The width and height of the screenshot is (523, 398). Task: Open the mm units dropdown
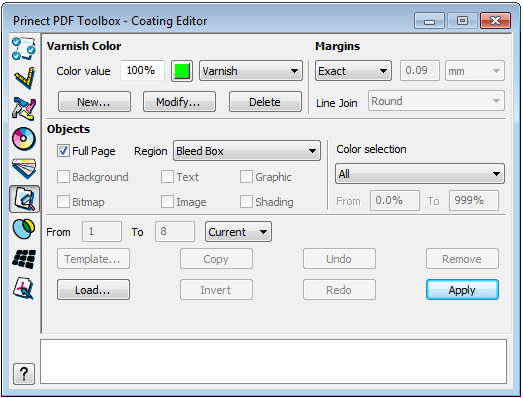click(x=475, y=71)
